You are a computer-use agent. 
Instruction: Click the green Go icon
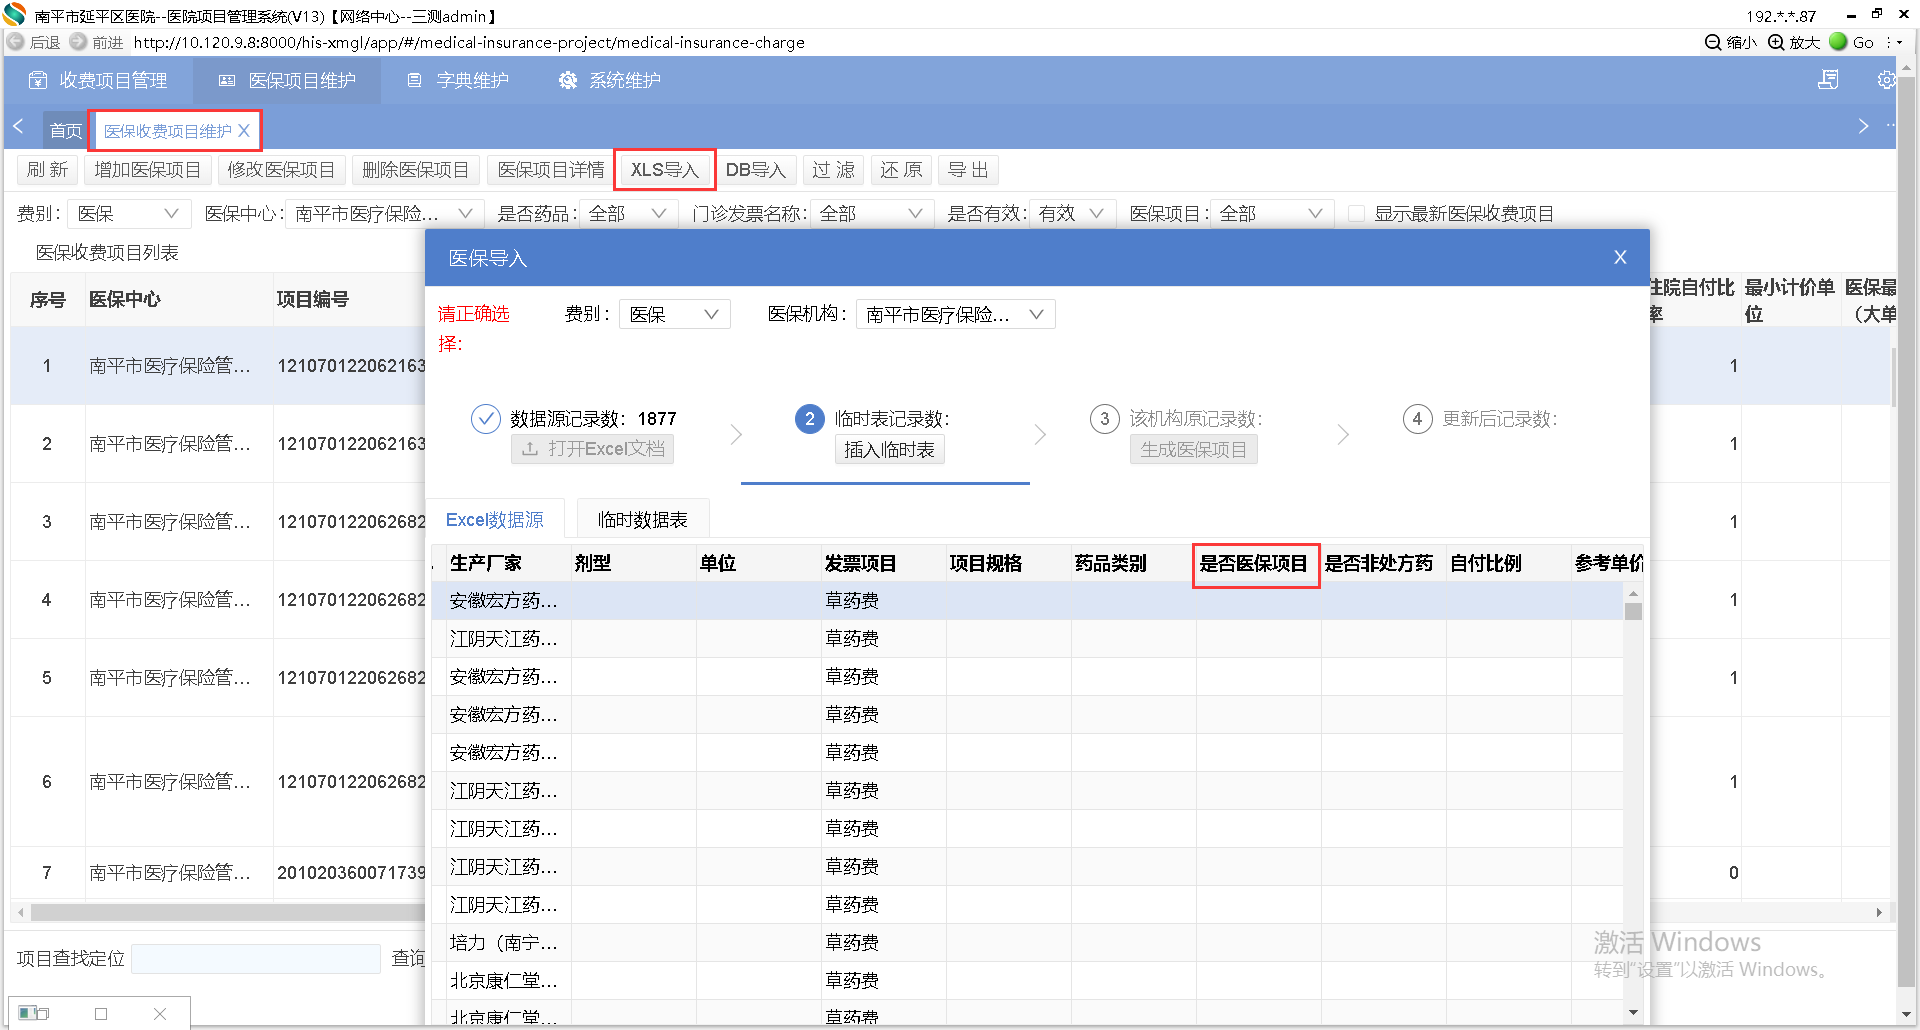(1838, 42)
